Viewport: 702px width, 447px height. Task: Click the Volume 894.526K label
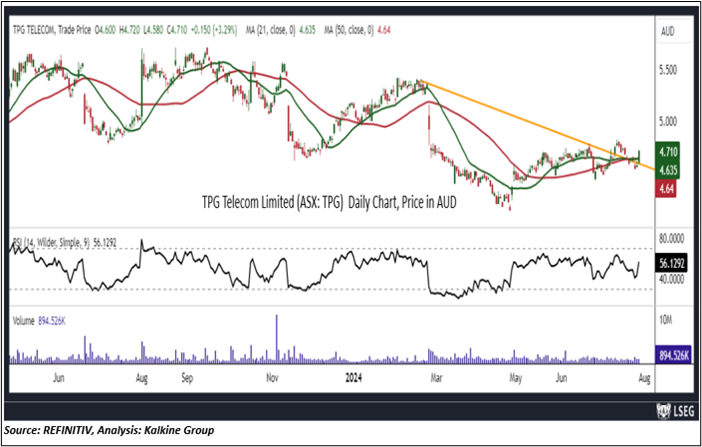39,321
